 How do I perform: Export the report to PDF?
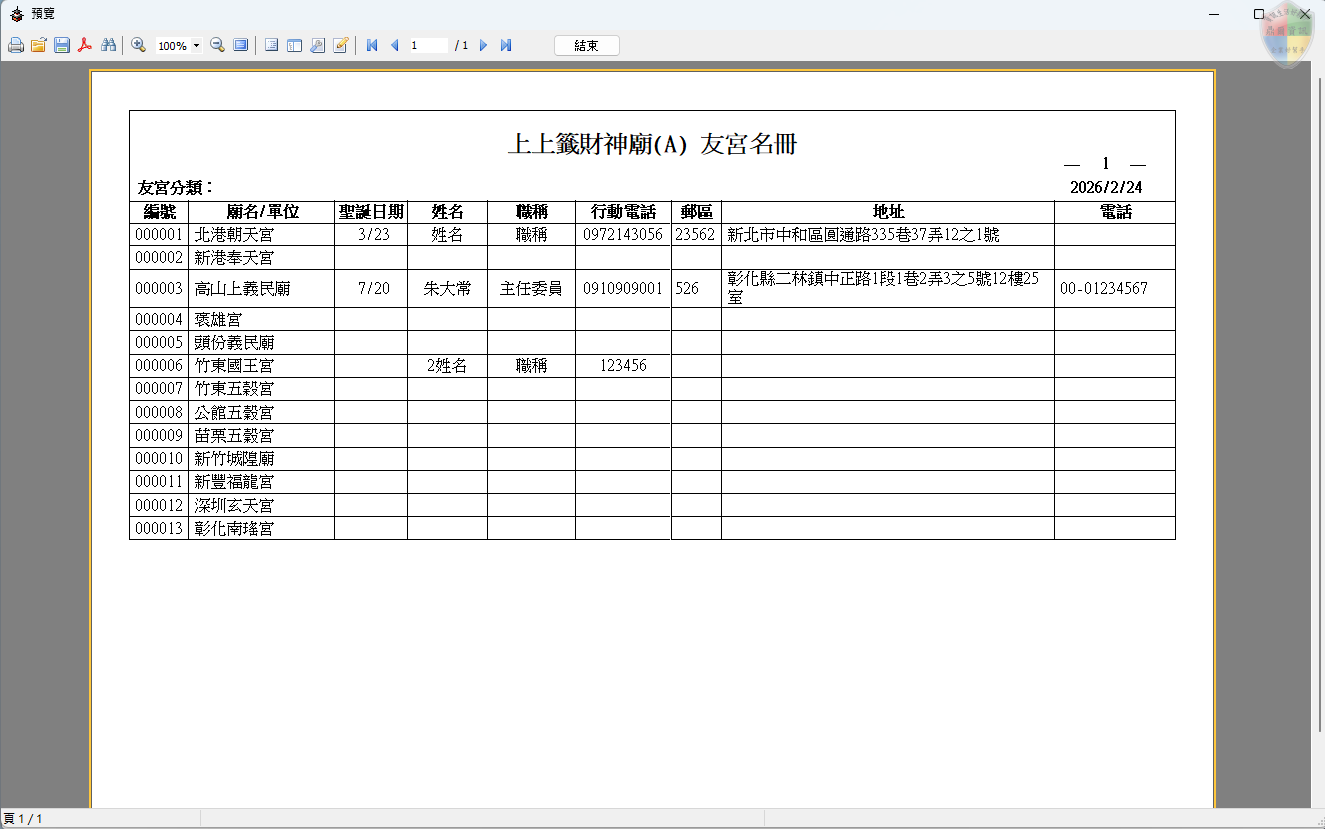[x=85, y=46]
